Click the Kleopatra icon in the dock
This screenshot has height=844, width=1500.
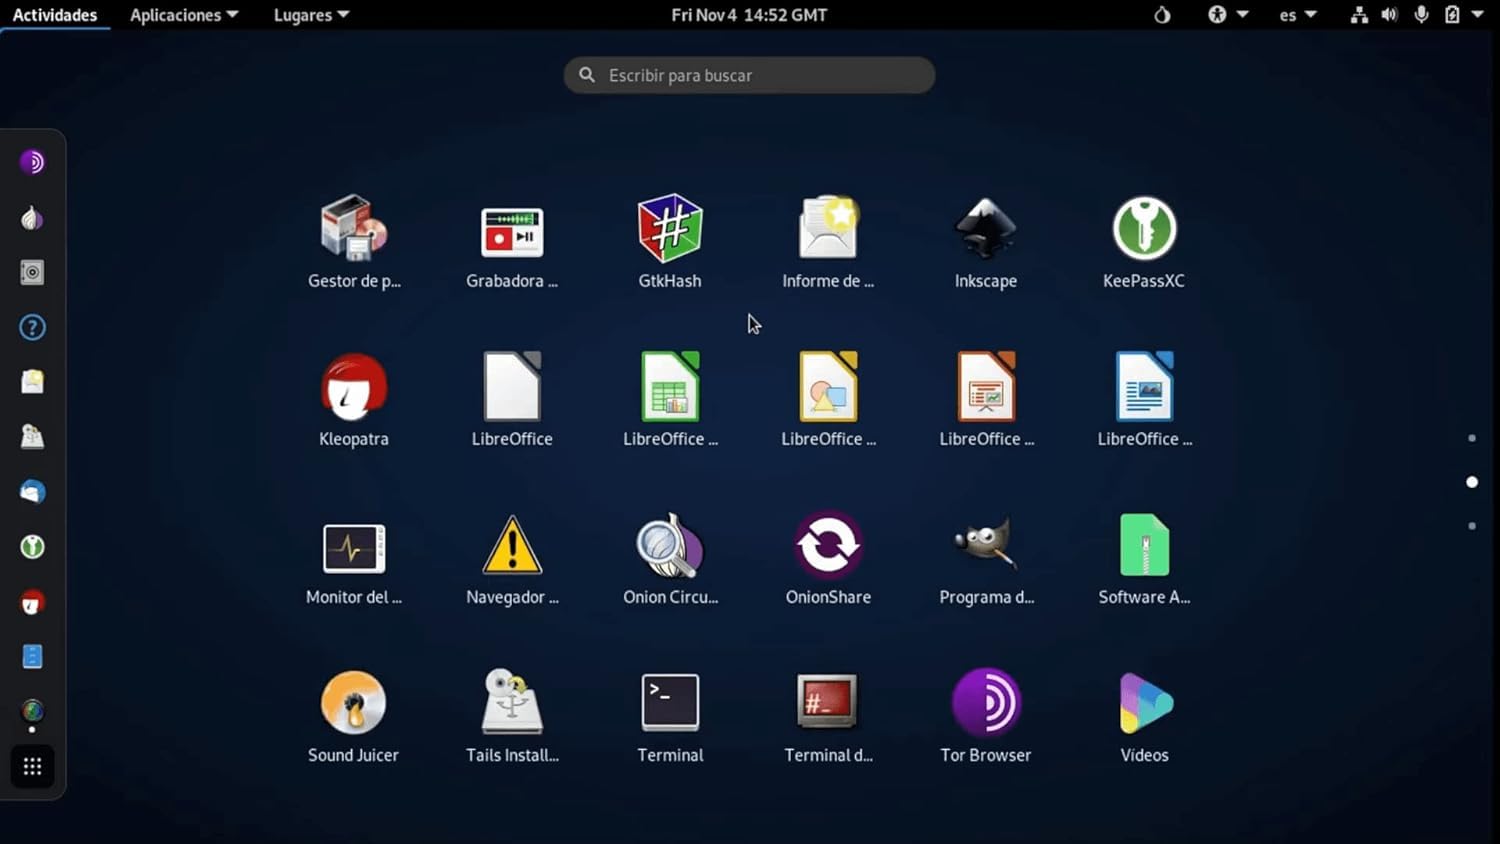32,602
